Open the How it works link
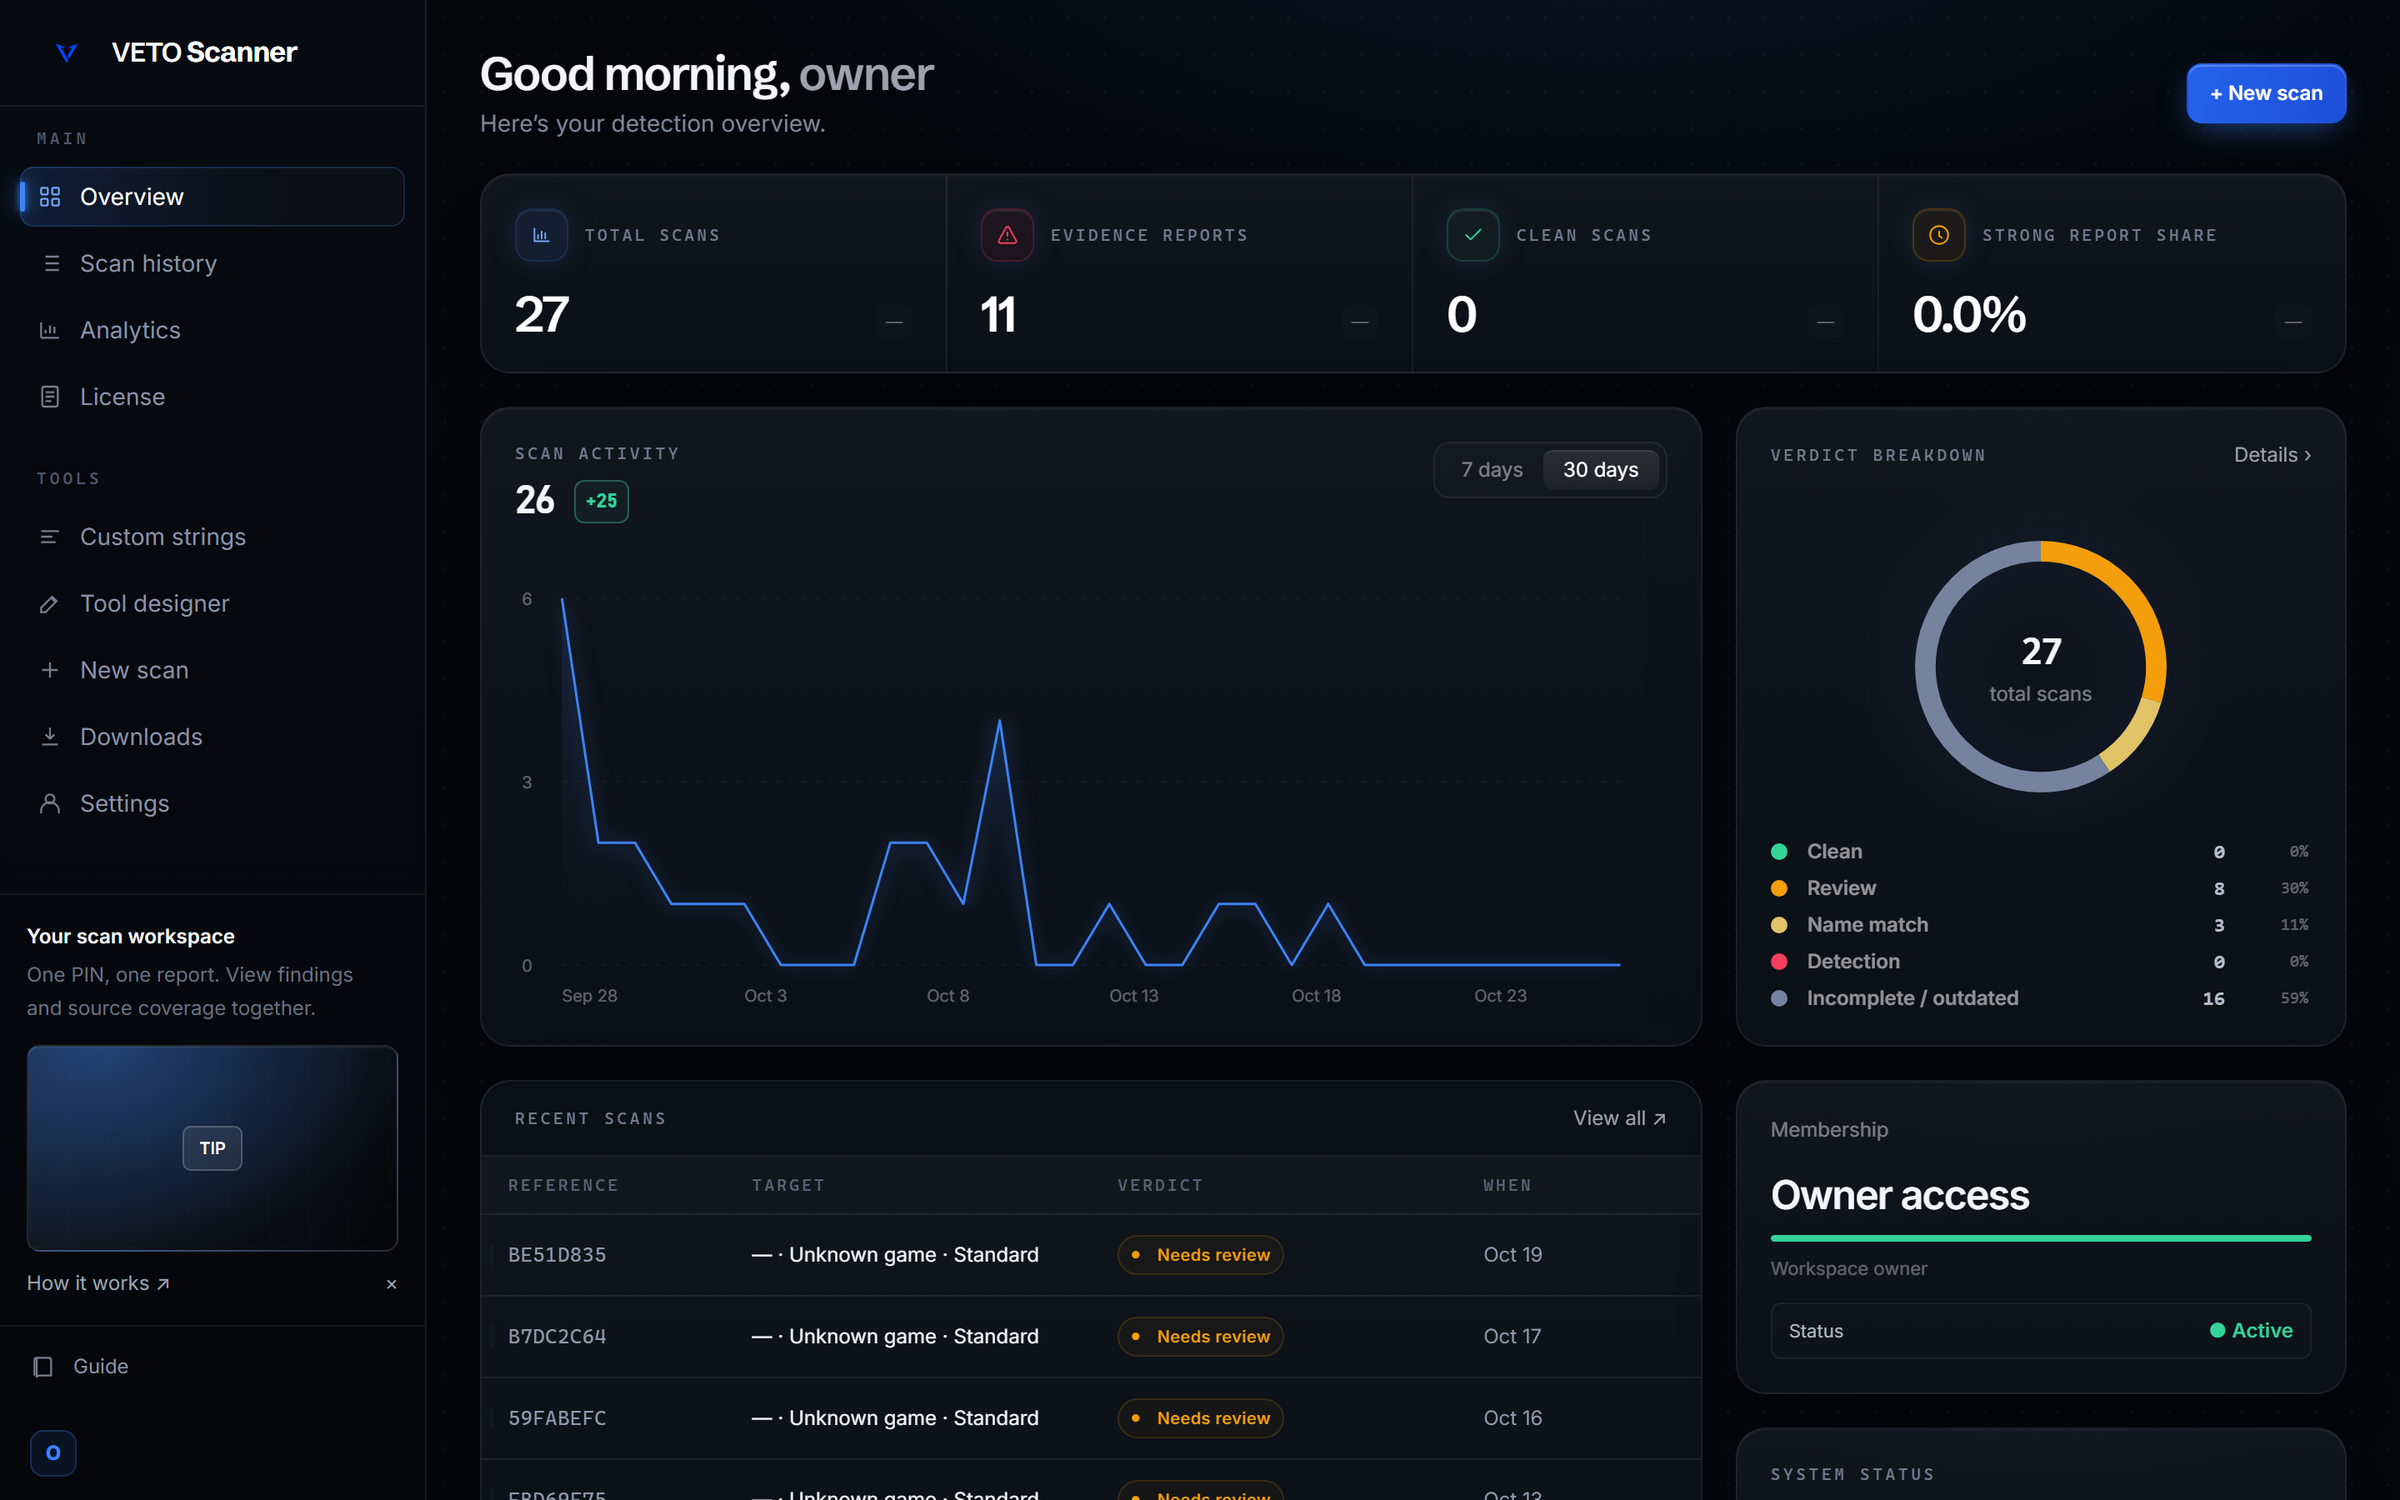 coord(98,1283)
